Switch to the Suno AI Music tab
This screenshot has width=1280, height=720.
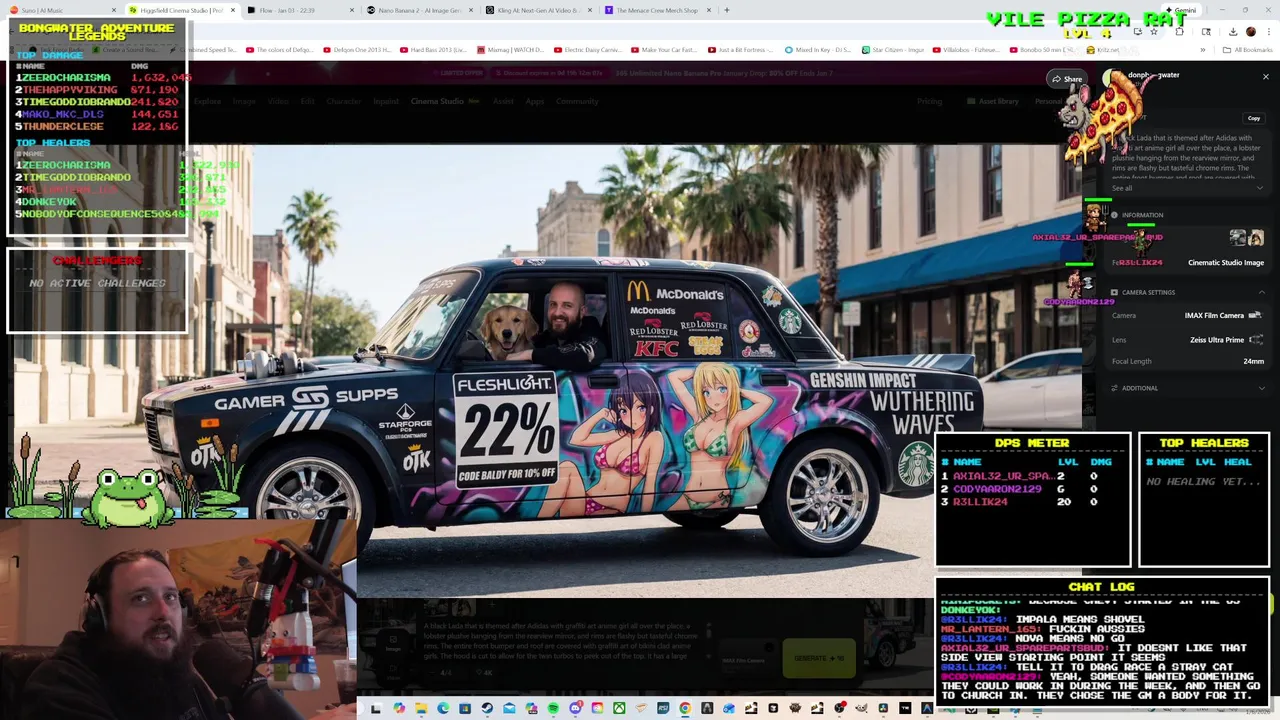click(x=60, y=10)
